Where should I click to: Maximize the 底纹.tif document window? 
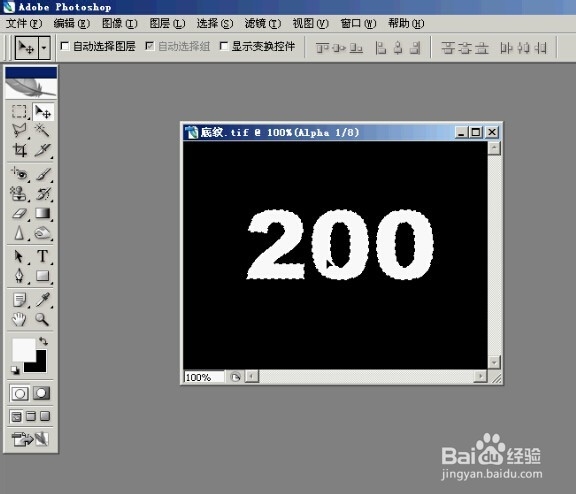point(476,132)
